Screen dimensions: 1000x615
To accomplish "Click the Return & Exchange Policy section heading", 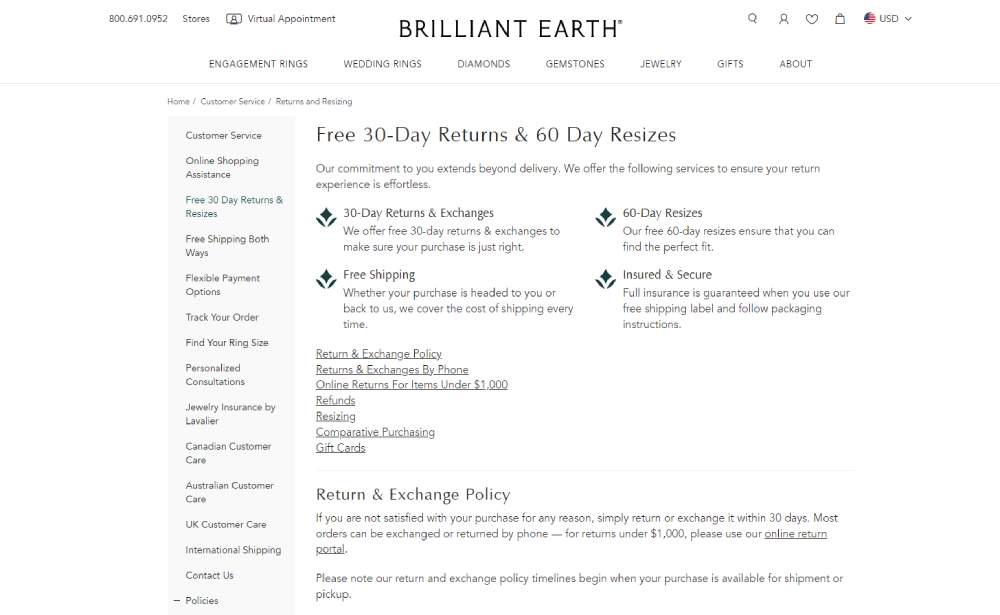I will (413, 494).
